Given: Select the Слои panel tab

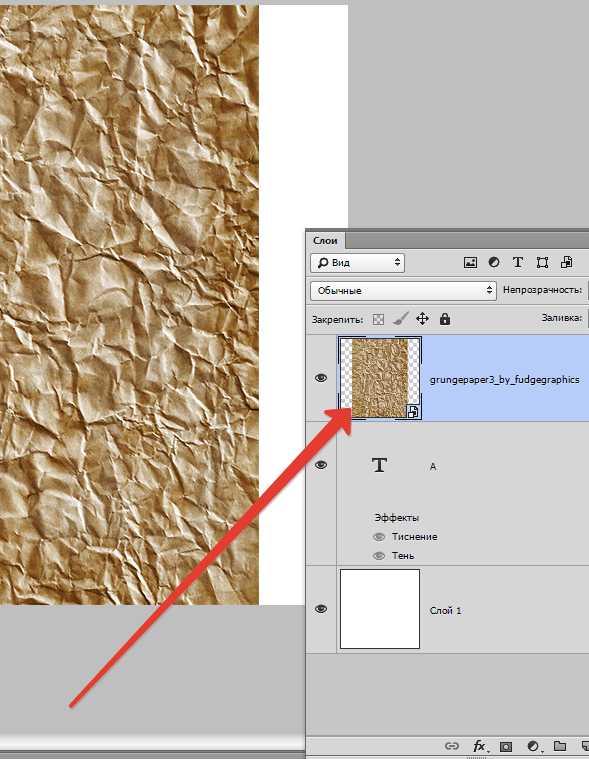Looking at the screenshot, I should click(325, 241).
